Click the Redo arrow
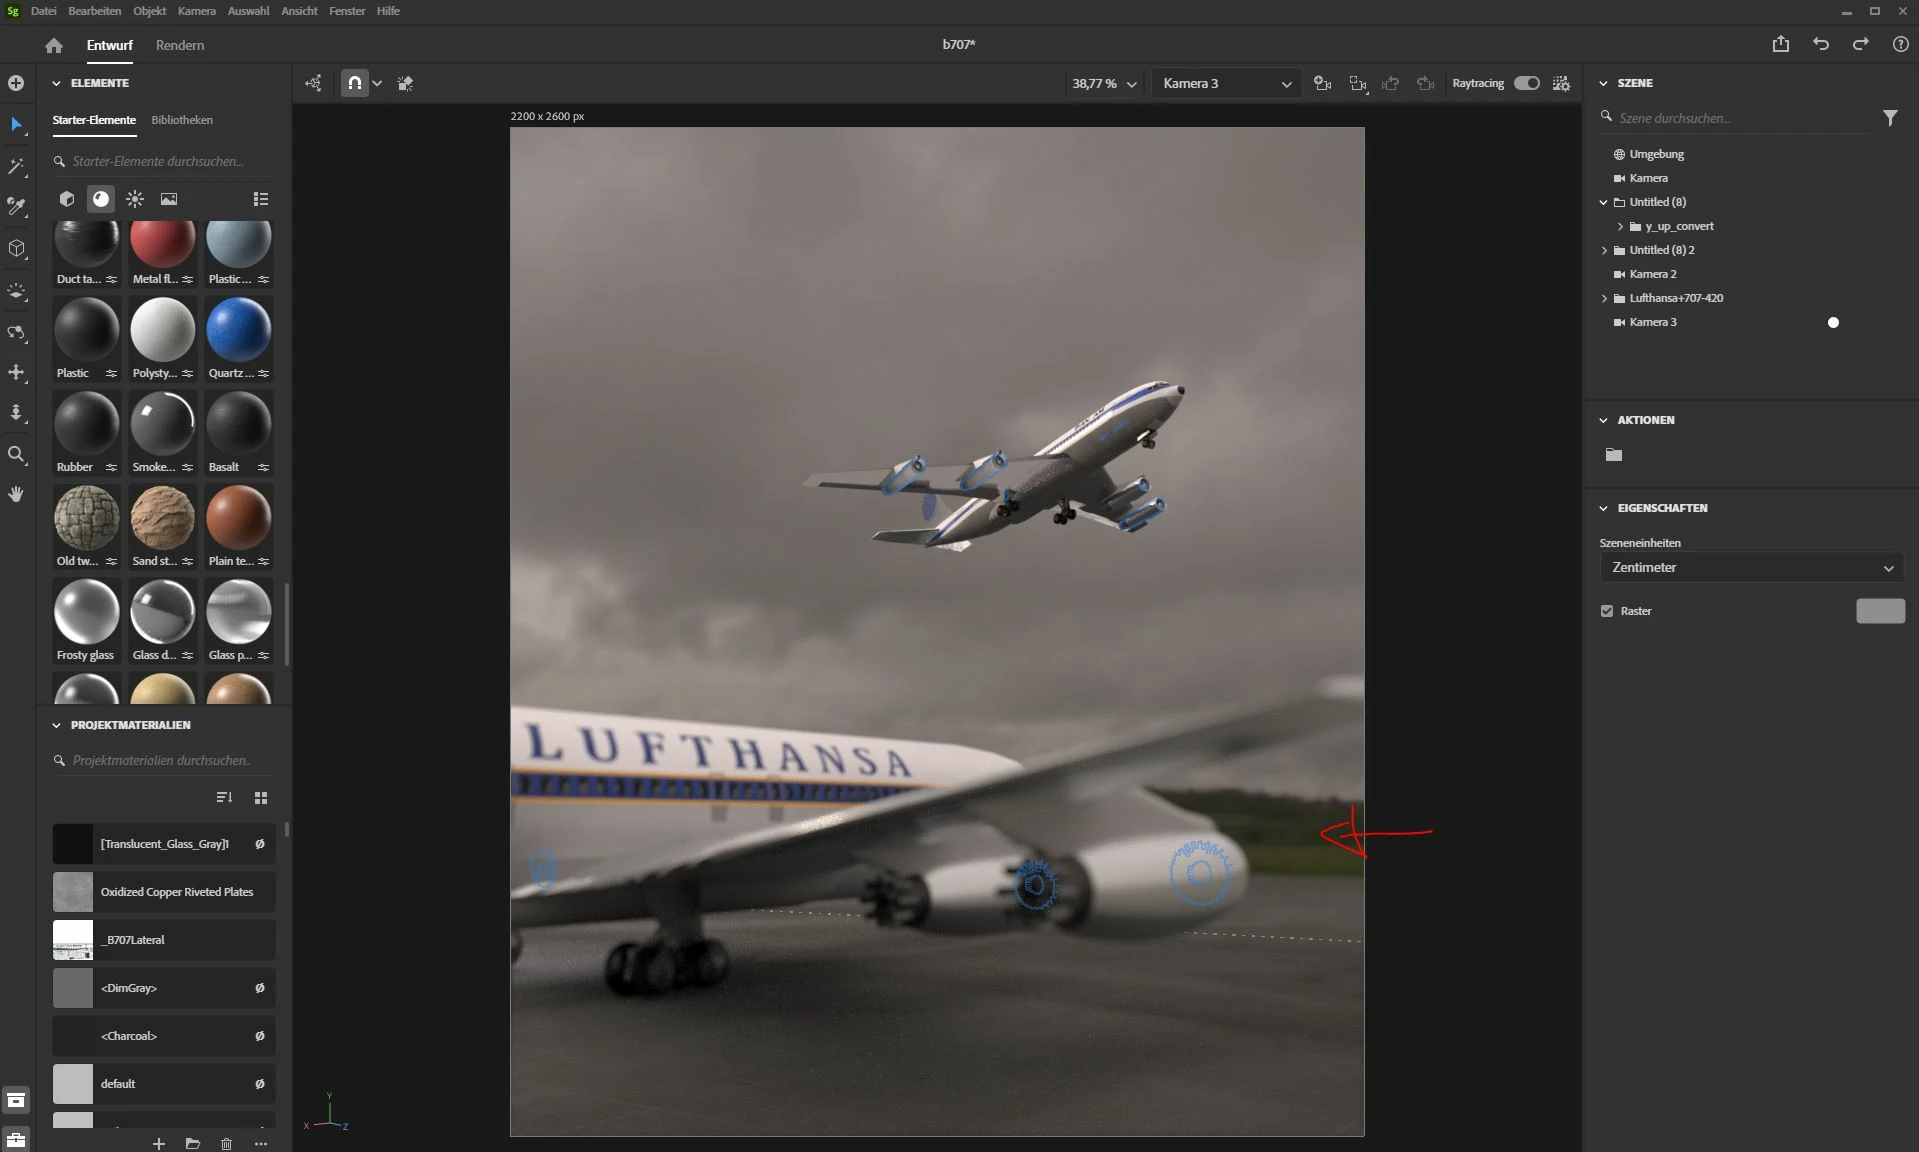This screenshot has height=1152, width=1919. [x=1861, y=44]
